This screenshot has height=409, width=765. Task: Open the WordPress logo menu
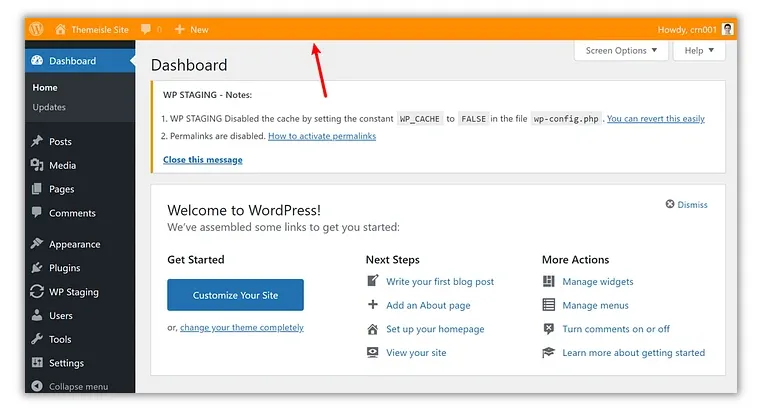tap(36, 29)
